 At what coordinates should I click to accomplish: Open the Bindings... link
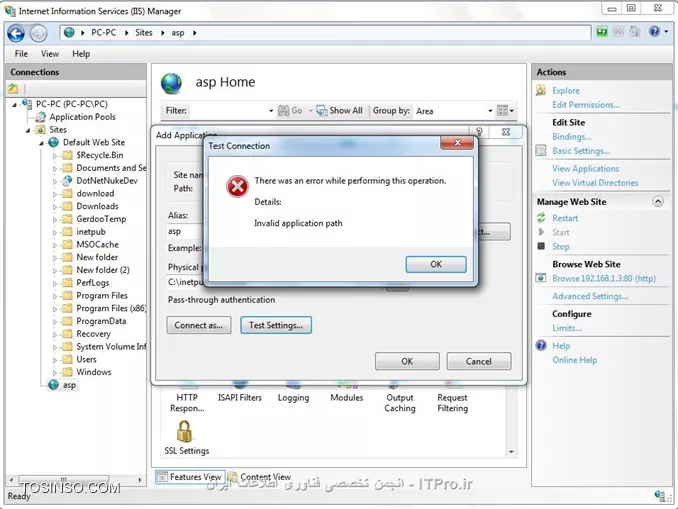(572, 137)
